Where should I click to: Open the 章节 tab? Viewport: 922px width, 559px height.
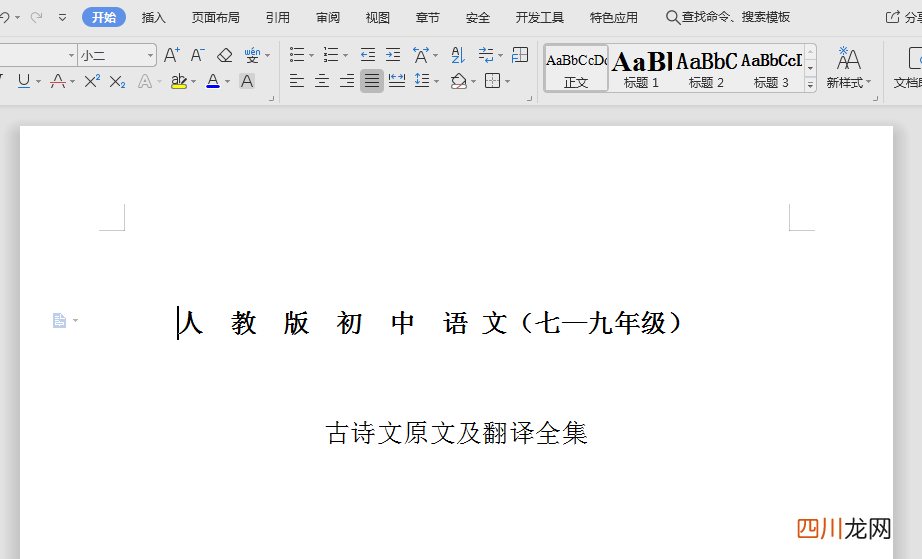(427, 18)
